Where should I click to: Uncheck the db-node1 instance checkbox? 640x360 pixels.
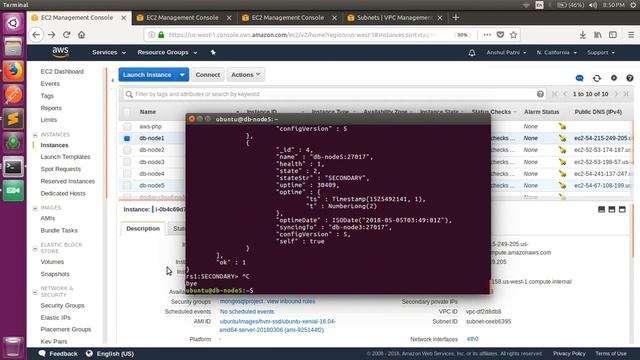[x=127, y=138]
